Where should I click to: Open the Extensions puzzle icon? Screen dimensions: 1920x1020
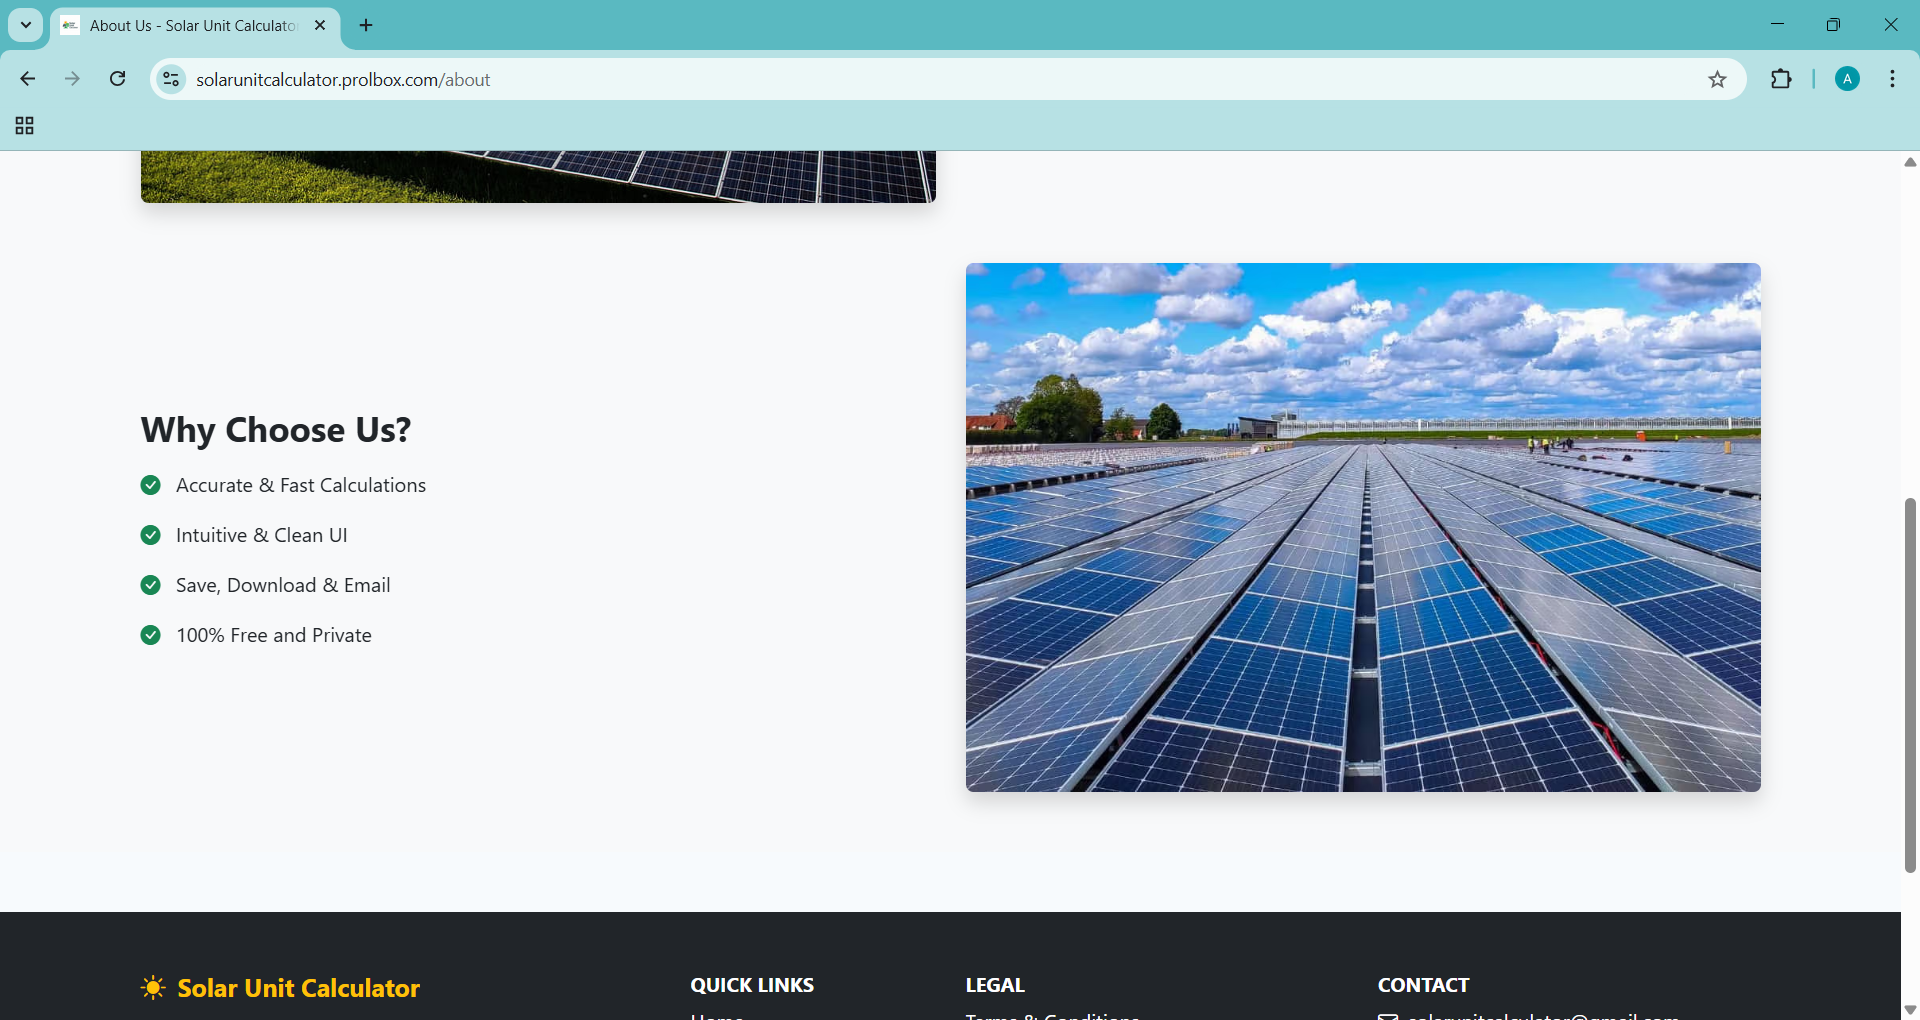click(1781, 79)
